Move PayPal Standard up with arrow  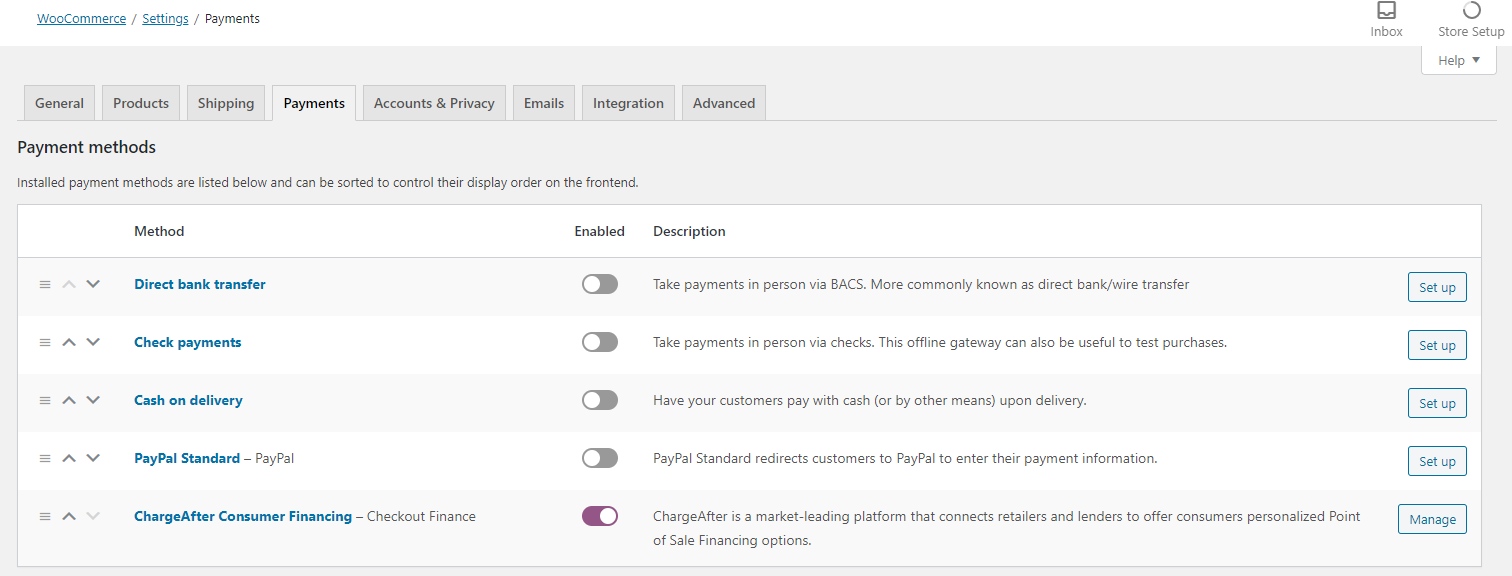click(x=69, y=458)
